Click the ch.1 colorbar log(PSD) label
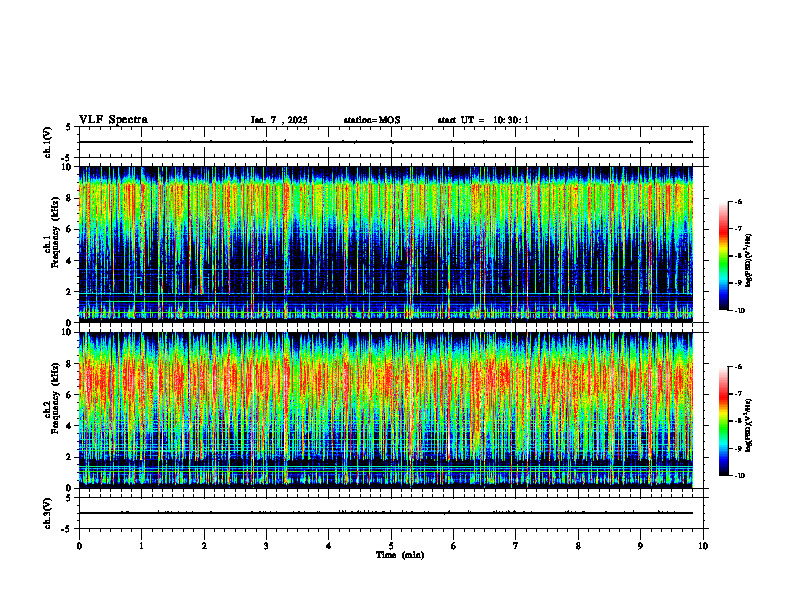792x612 pixels. pos(749,260)
